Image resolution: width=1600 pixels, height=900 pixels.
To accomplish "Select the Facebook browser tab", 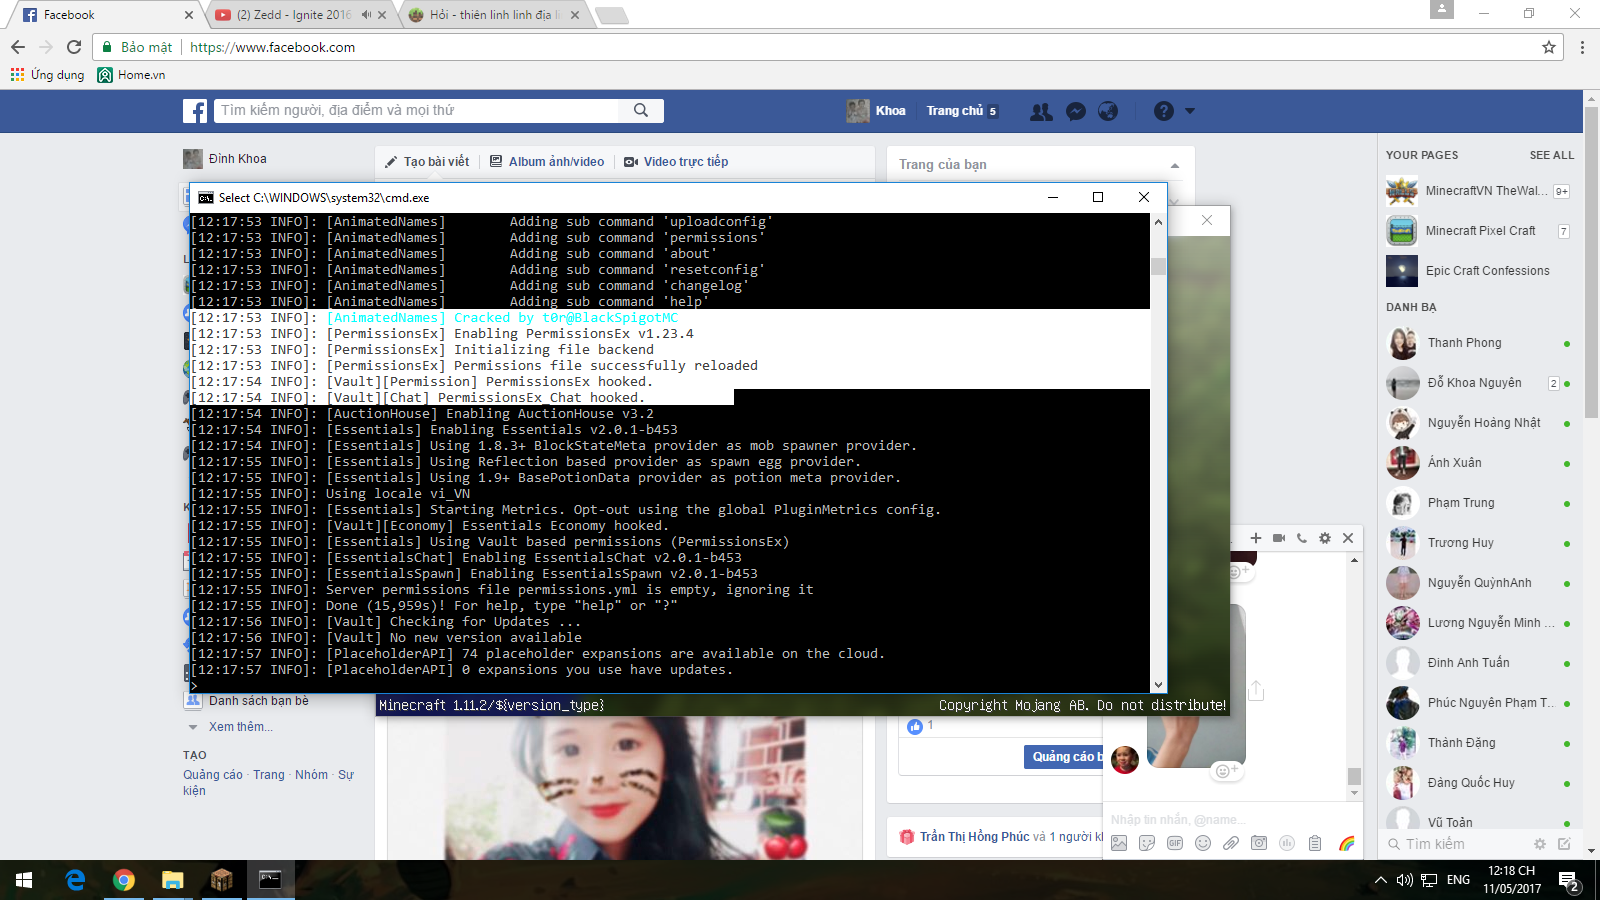I will [x=105, y=15].
